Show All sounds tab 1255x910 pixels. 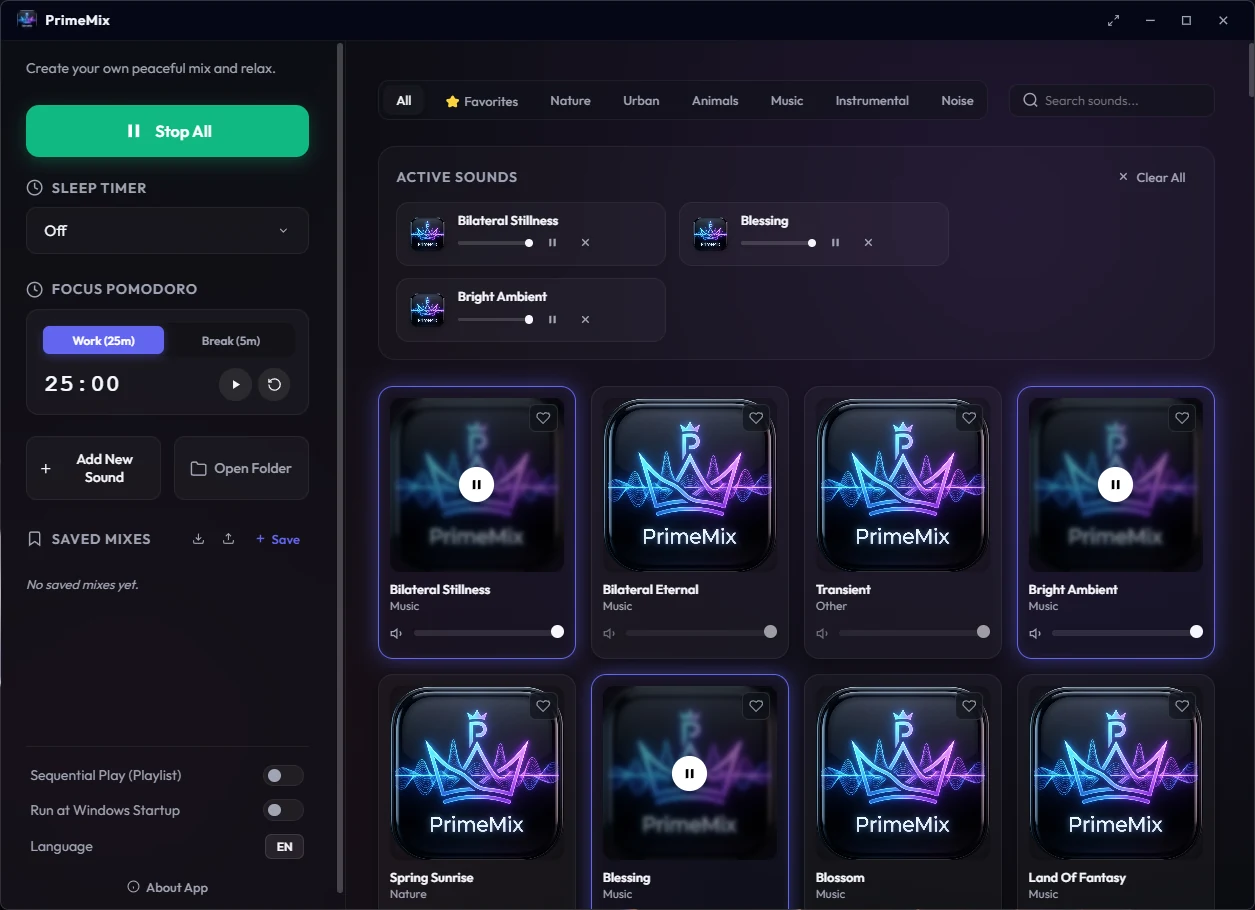pos(404,101)
